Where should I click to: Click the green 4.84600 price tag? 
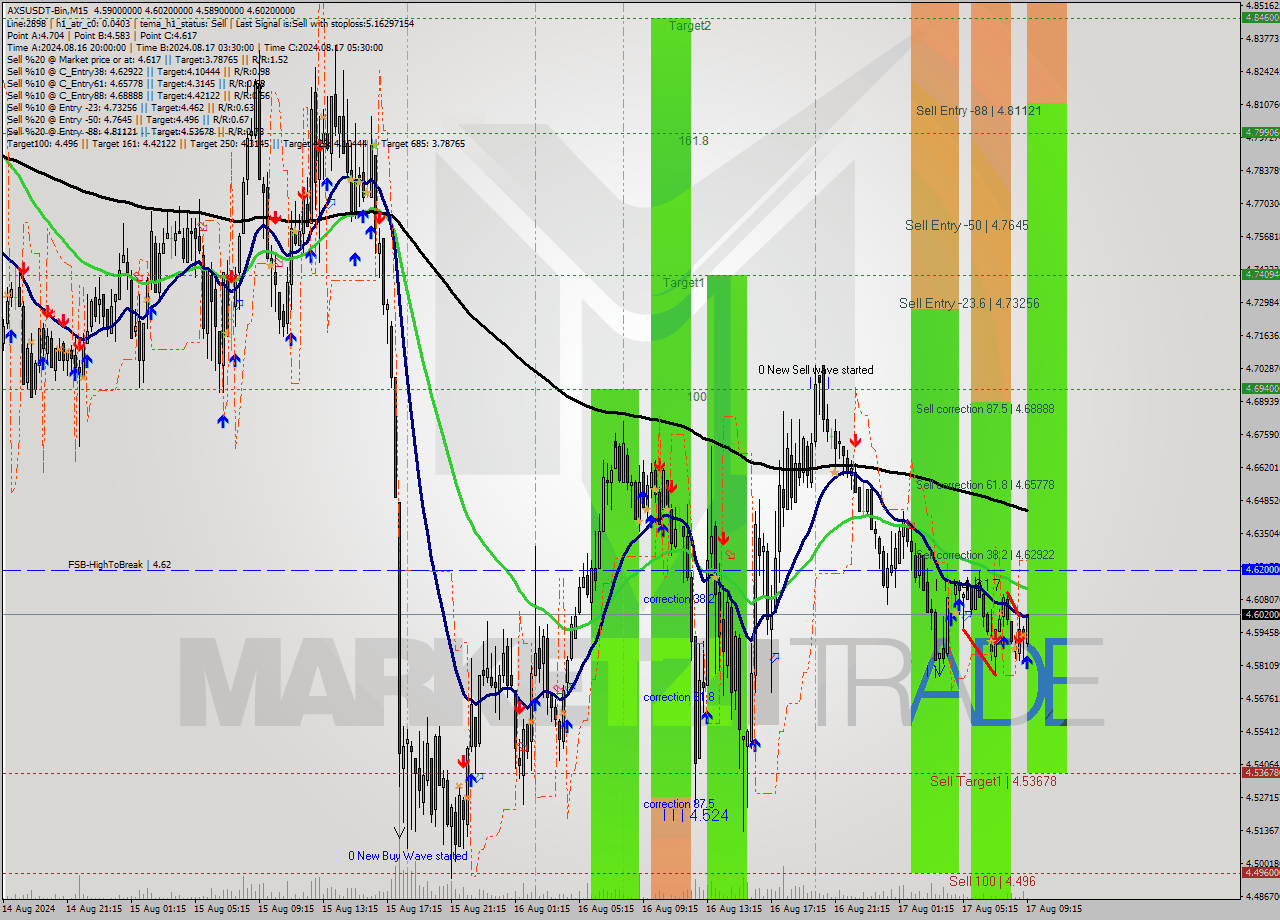coord(1260,17)
